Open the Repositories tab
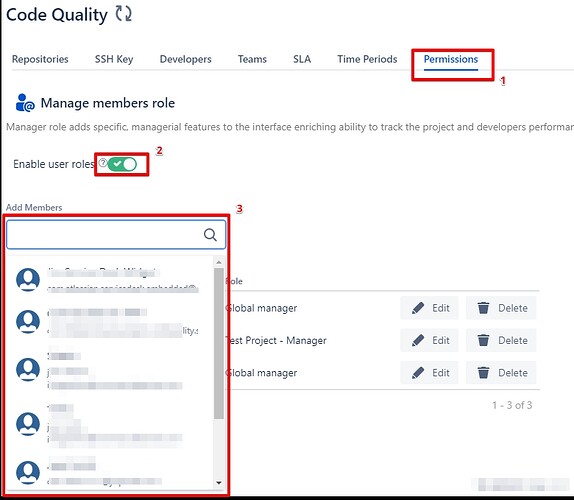 (40, 59)
